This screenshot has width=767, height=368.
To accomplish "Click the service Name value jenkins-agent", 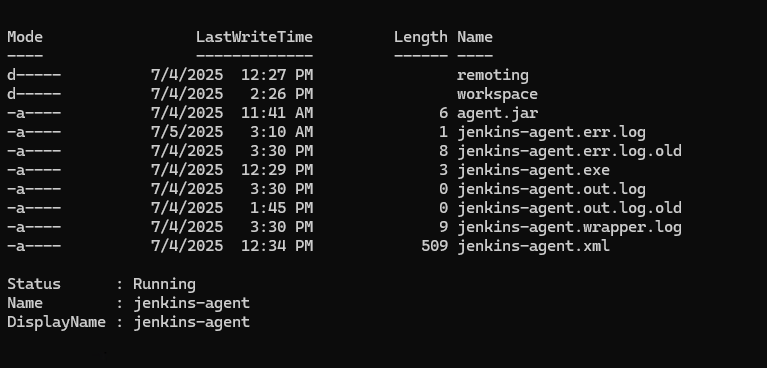I will 191,303.
